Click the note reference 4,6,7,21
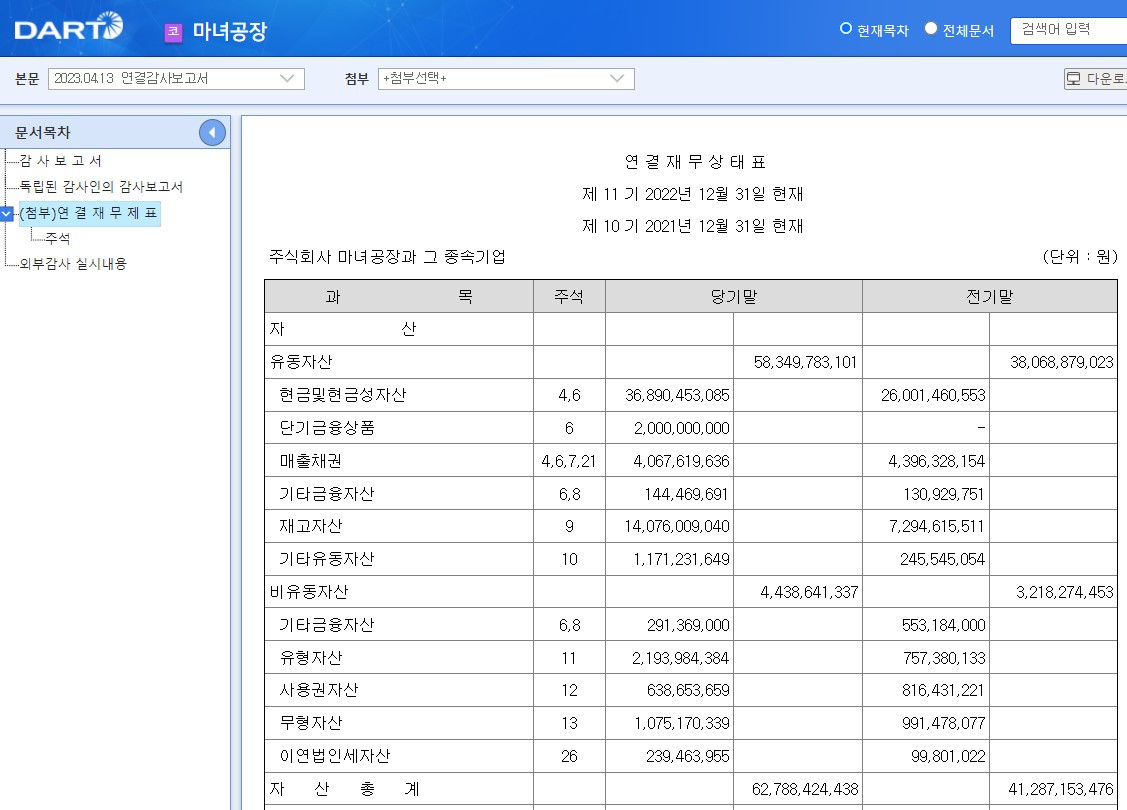 point(569,461)
